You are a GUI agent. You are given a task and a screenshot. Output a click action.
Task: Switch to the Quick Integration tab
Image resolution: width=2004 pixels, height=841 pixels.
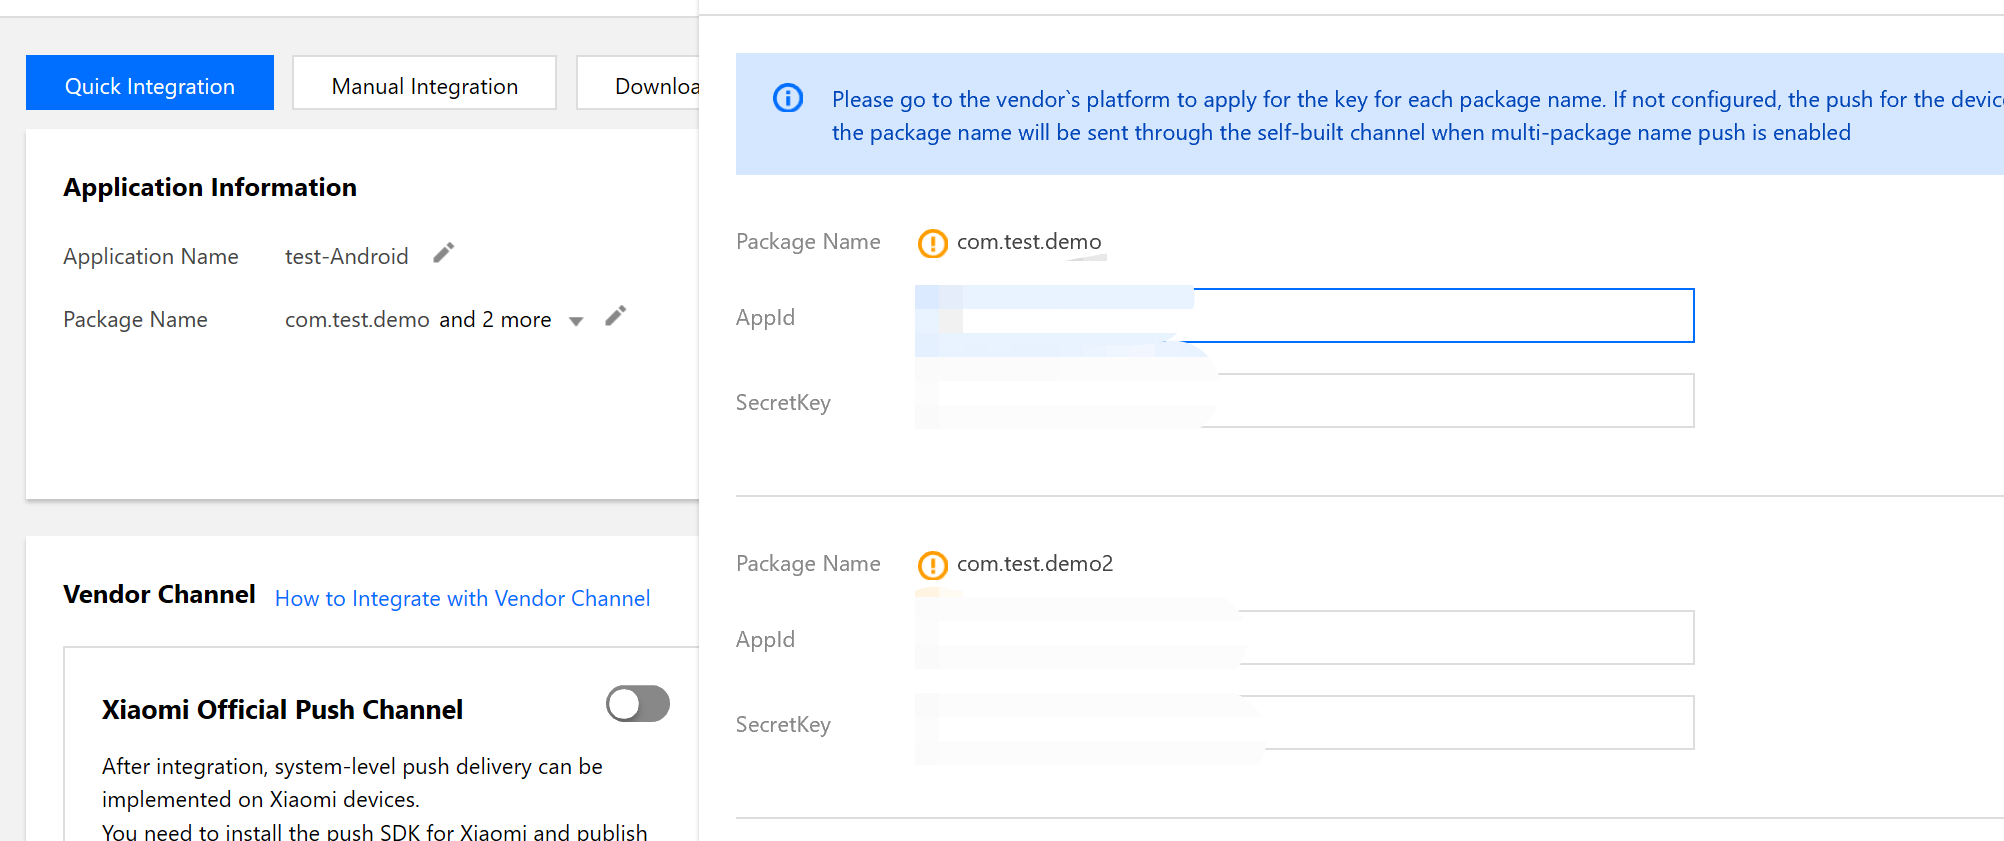point(150,86)
